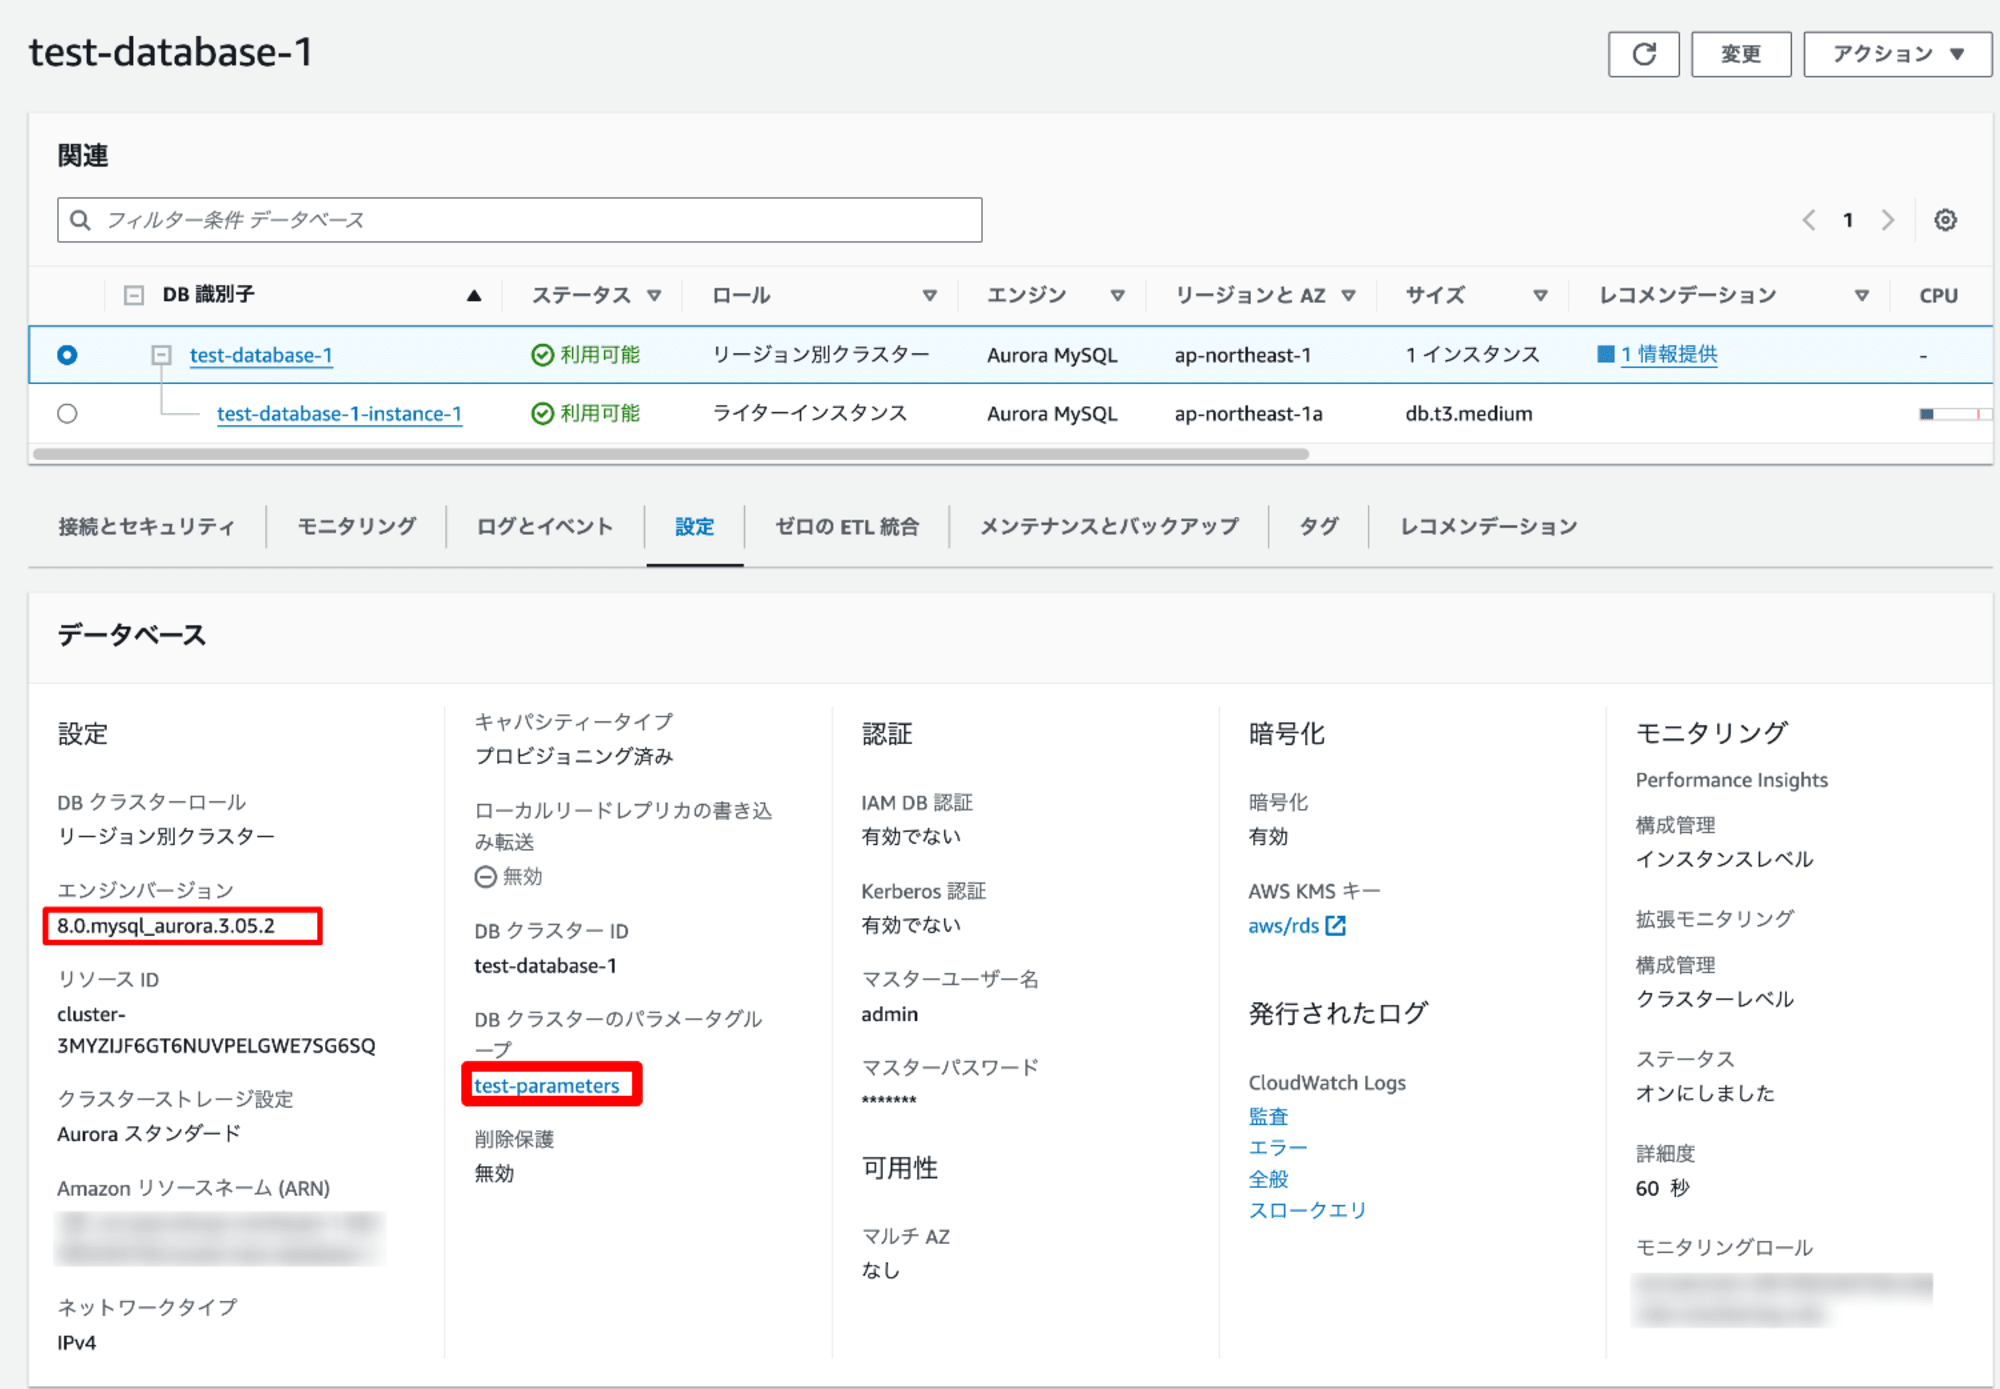Click the admin master username value
The width and height of the screenshot is (2000, 1389).
[x=890, y=1014]
